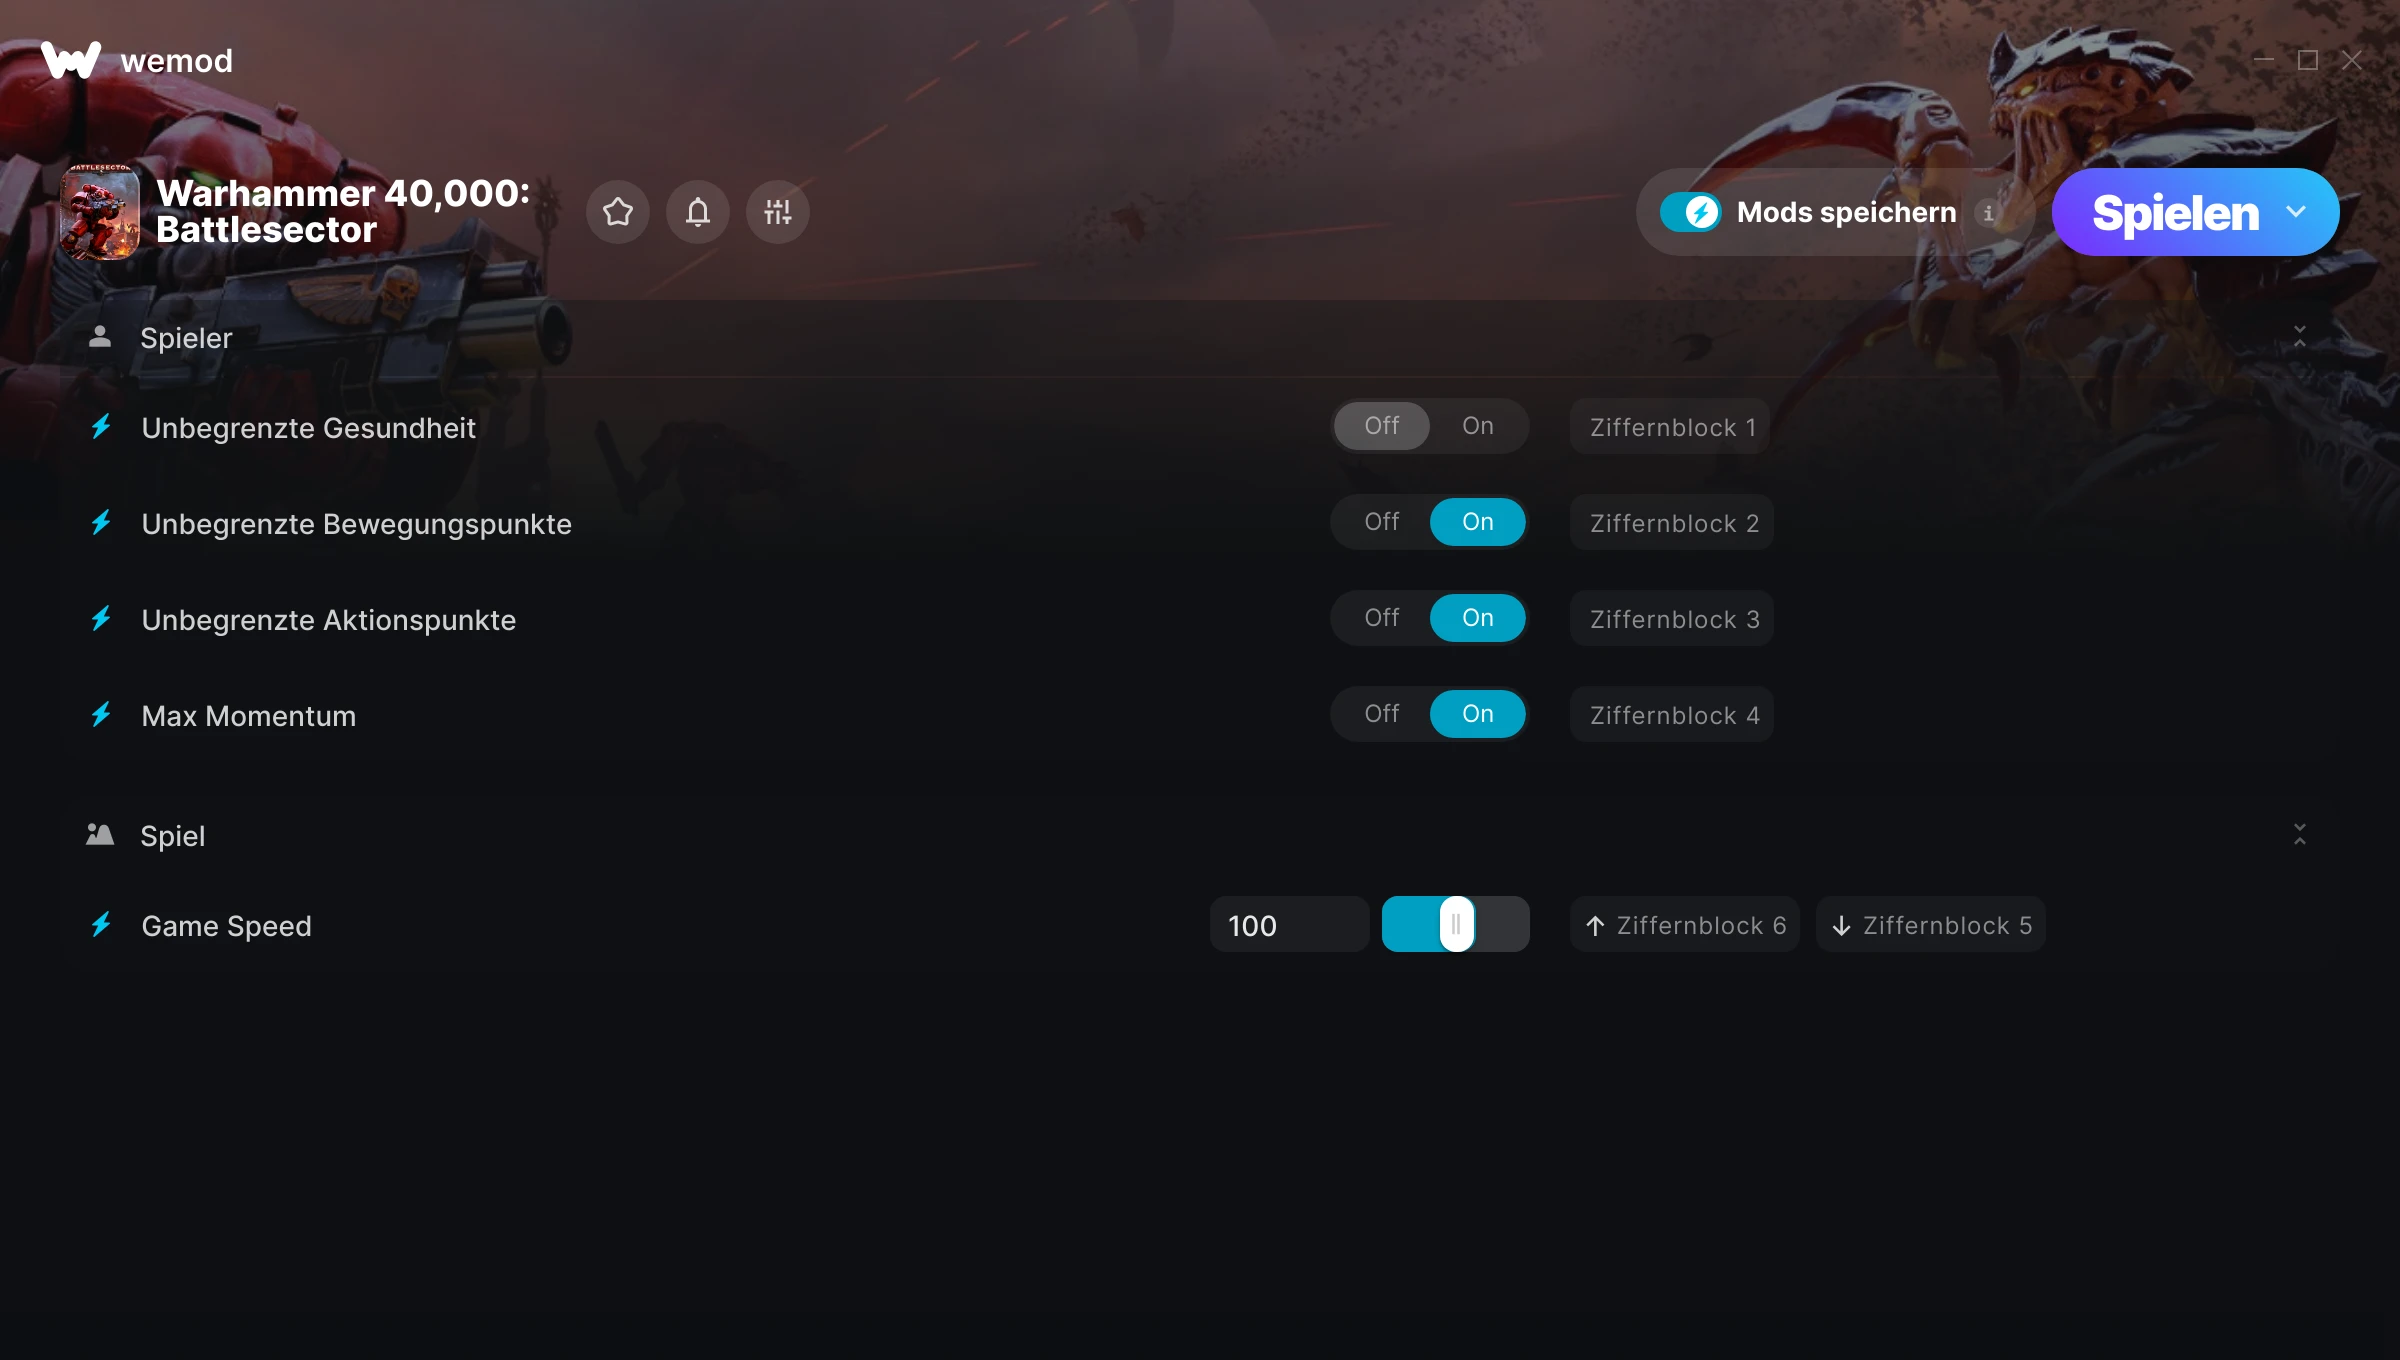Click the WeMod logo icon

[71, 60]
